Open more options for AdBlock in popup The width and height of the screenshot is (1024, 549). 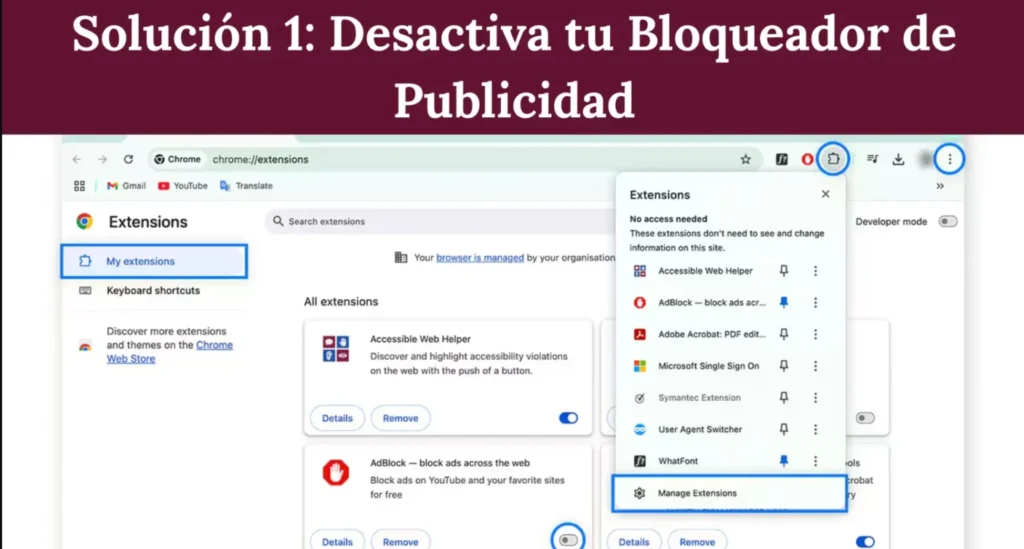coord(815,302)
